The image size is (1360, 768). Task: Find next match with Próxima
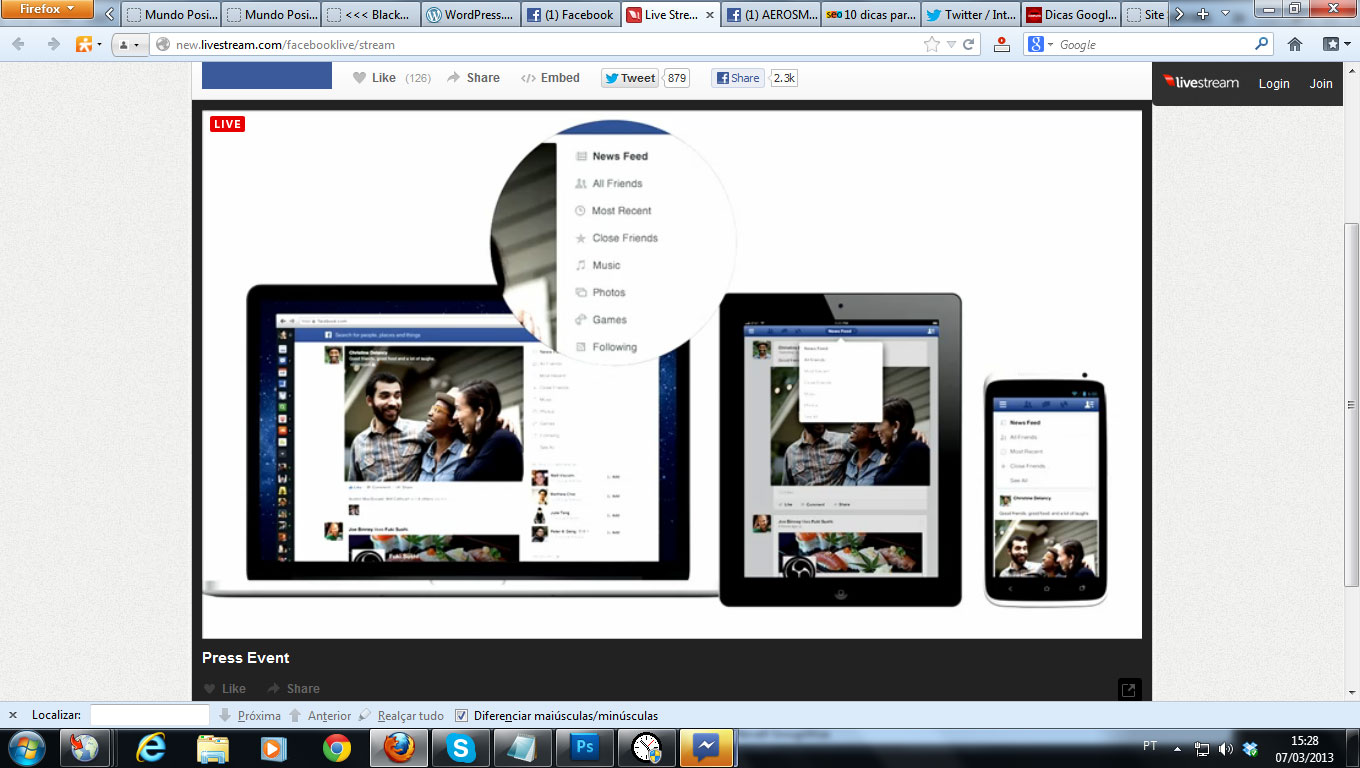tap(250, 715)
